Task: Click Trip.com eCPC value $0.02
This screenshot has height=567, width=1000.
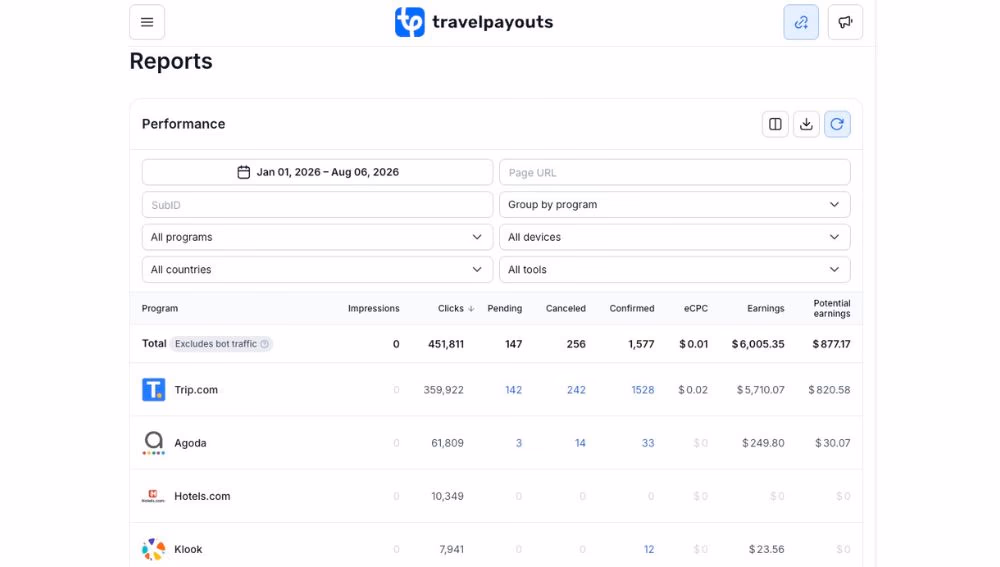Action: (x=693, y=390)
